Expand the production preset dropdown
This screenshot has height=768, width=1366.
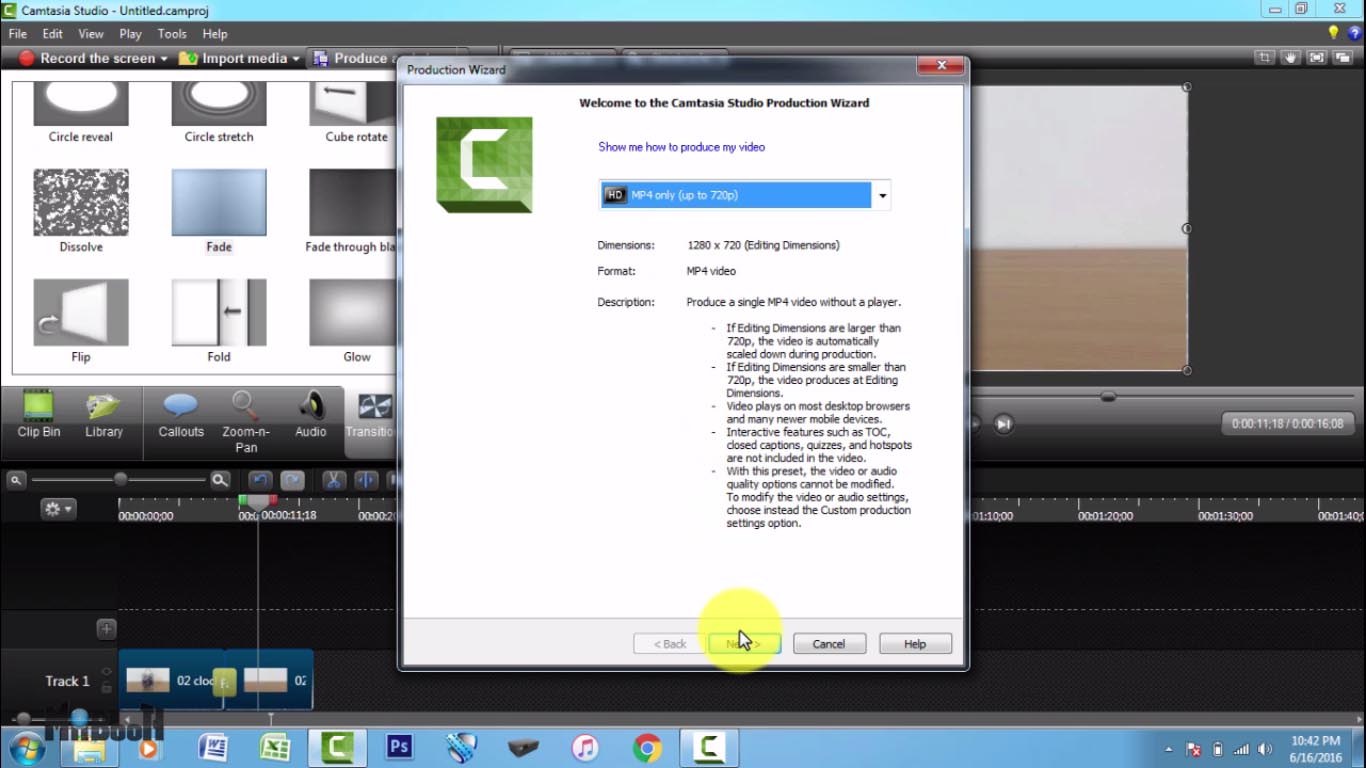[x=882, y=195]
